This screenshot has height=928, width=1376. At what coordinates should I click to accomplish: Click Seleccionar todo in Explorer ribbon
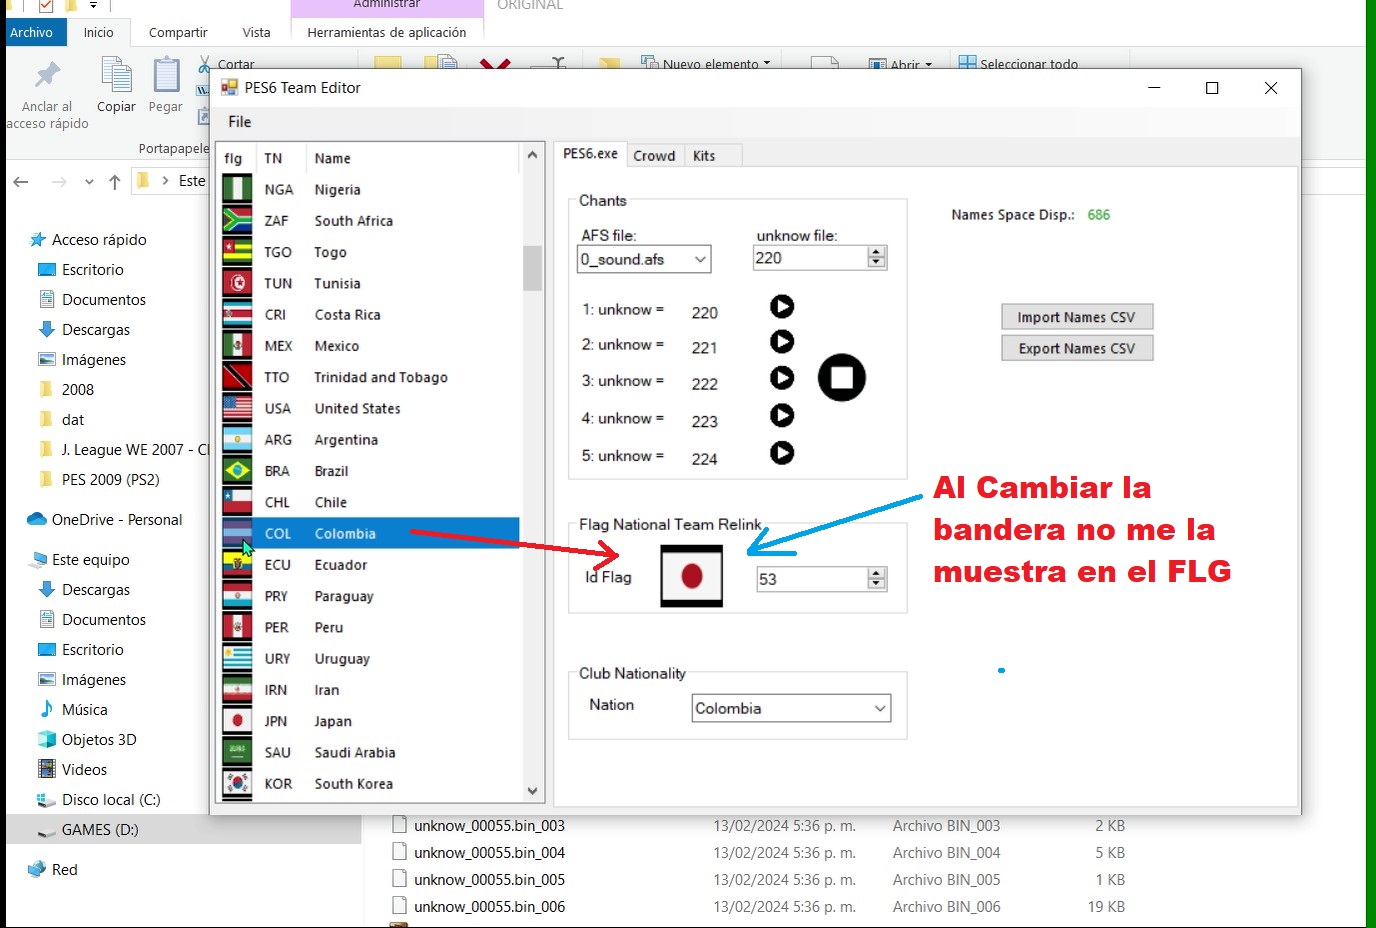(1018, 63)
